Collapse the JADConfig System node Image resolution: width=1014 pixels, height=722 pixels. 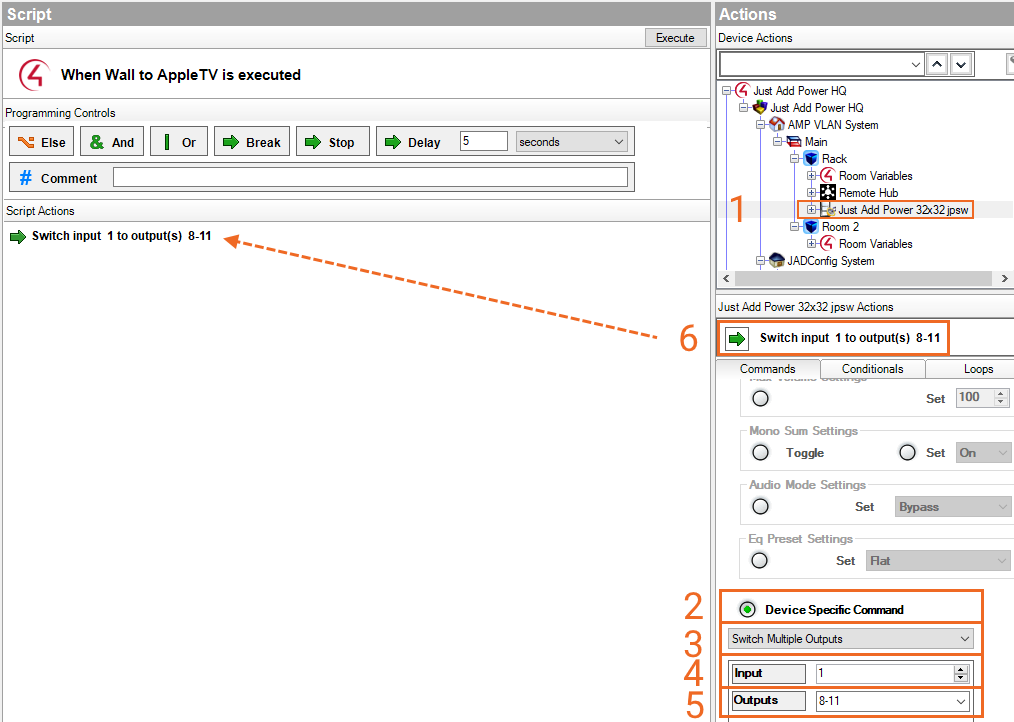tap(760, 261)
